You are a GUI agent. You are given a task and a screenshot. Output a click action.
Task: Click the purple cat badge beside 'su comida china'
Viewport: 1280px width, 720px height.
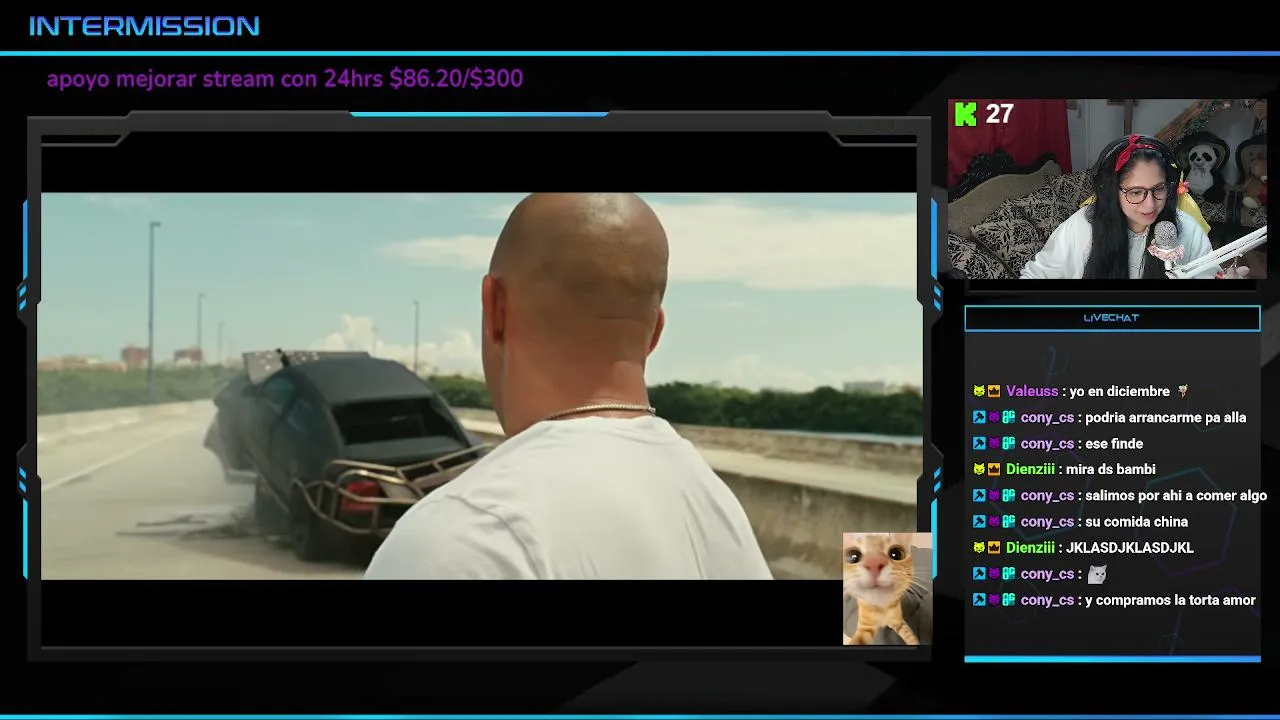(994, 522)
